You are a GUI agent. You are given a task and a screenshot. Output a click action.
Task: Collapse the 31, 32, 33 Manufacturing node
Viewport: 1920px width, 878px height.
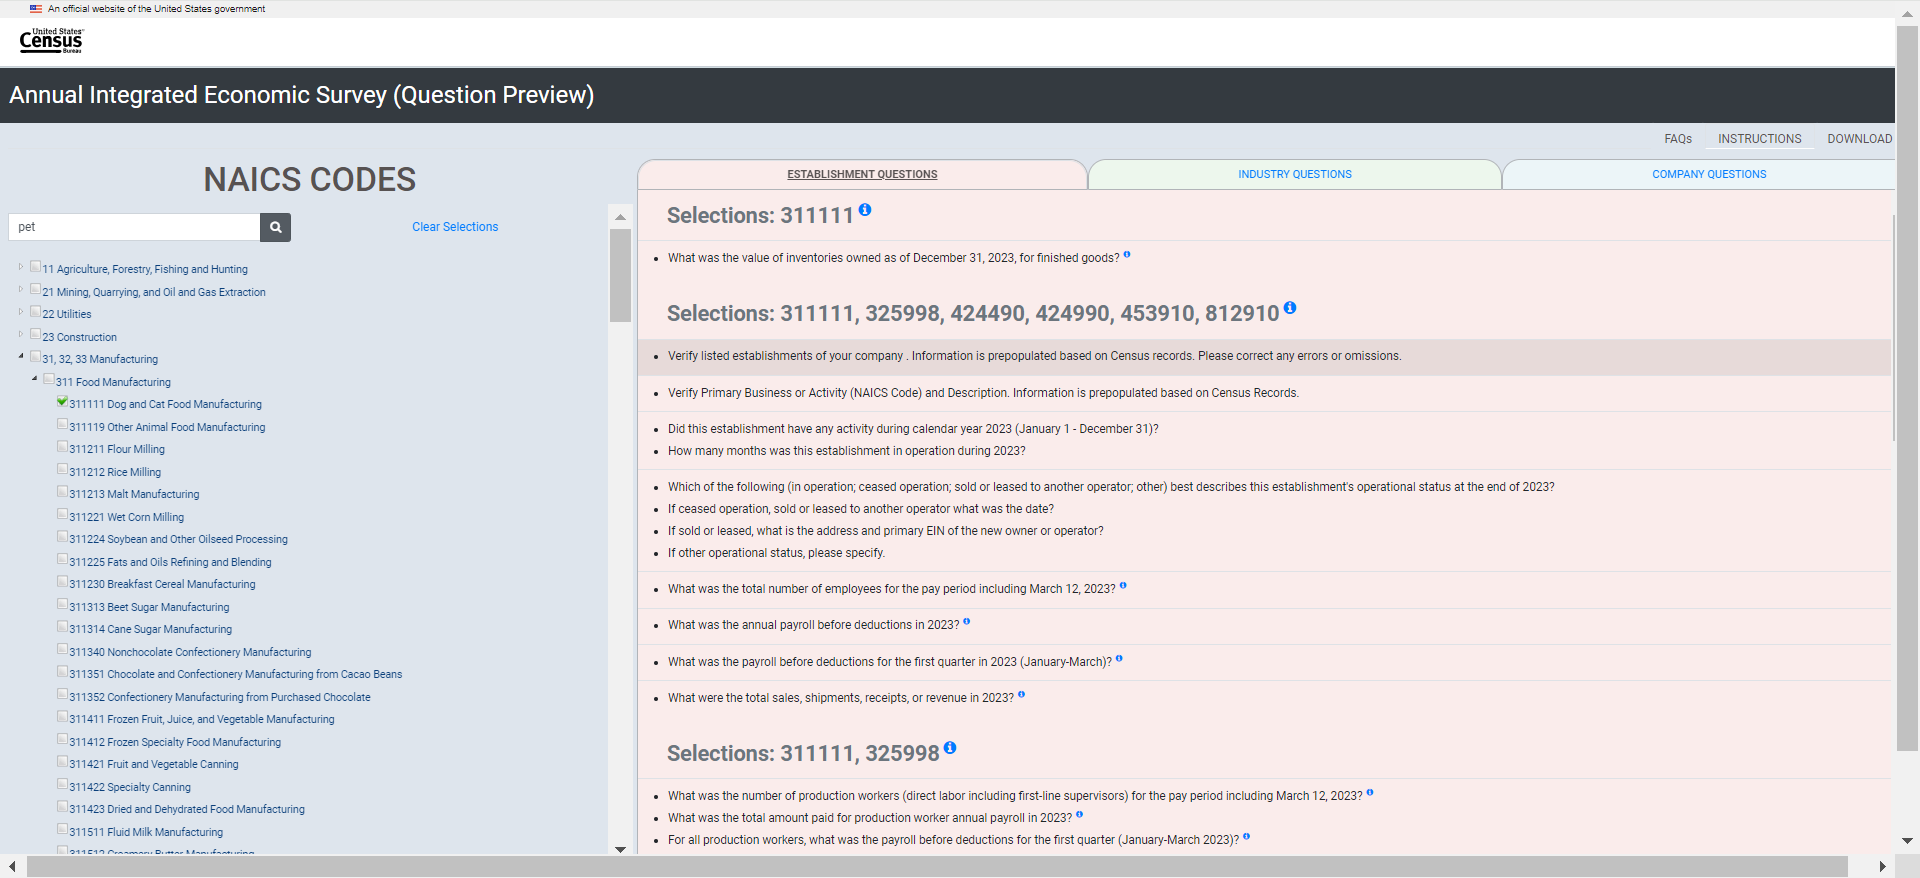(21, 357)
